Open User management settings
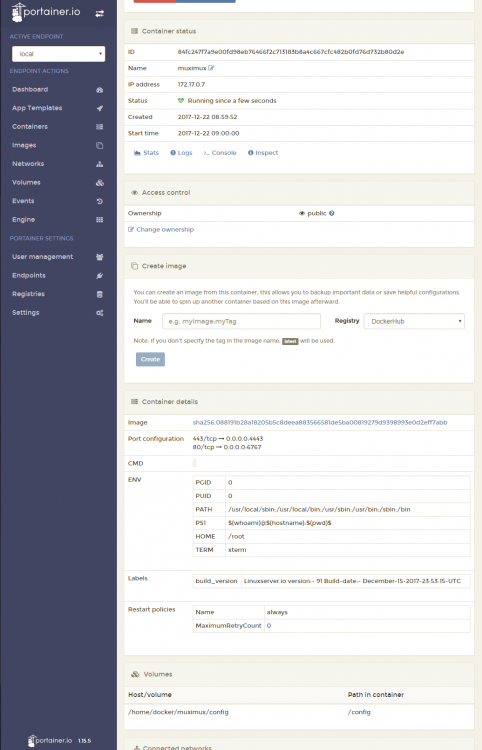The width and height of the screenshot is (482, 750). pos(43,257)
